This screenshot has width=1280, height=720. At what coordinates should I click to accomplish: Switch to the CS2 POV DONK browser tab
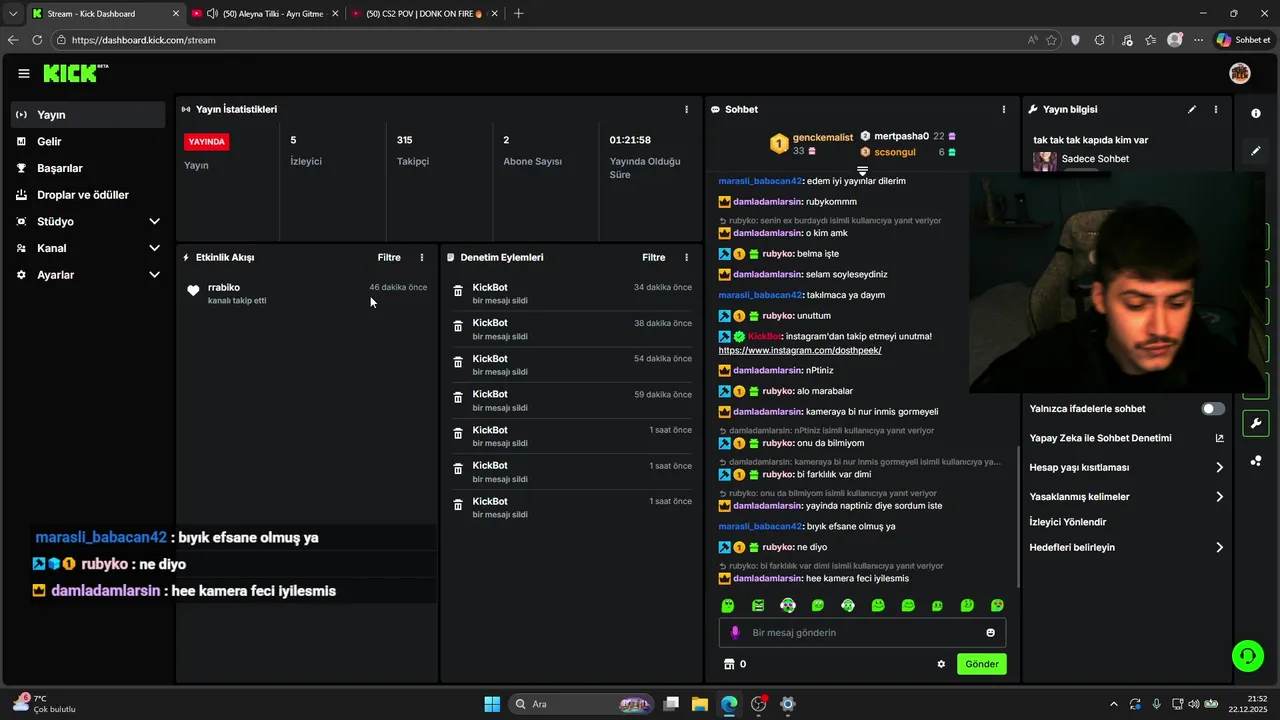[426, 14]
